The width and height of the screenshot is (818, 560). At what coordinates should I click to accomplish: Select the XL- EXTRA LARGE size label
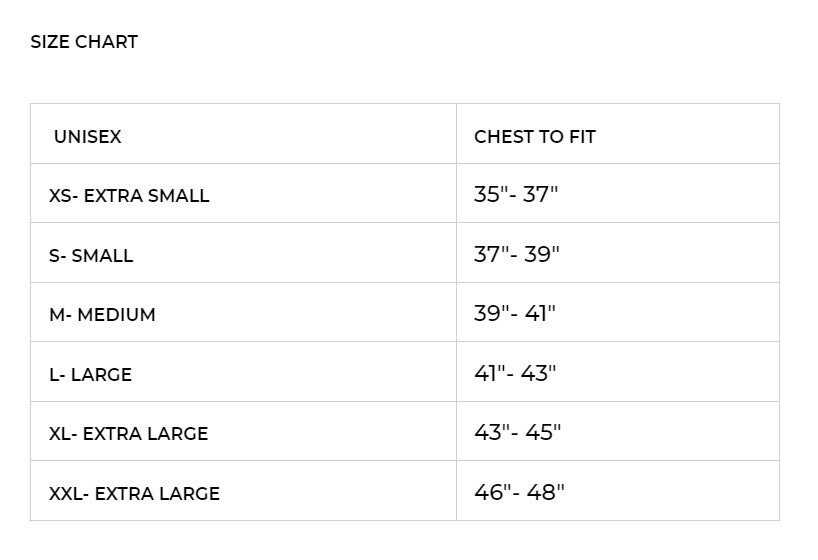tap(129, 434)
